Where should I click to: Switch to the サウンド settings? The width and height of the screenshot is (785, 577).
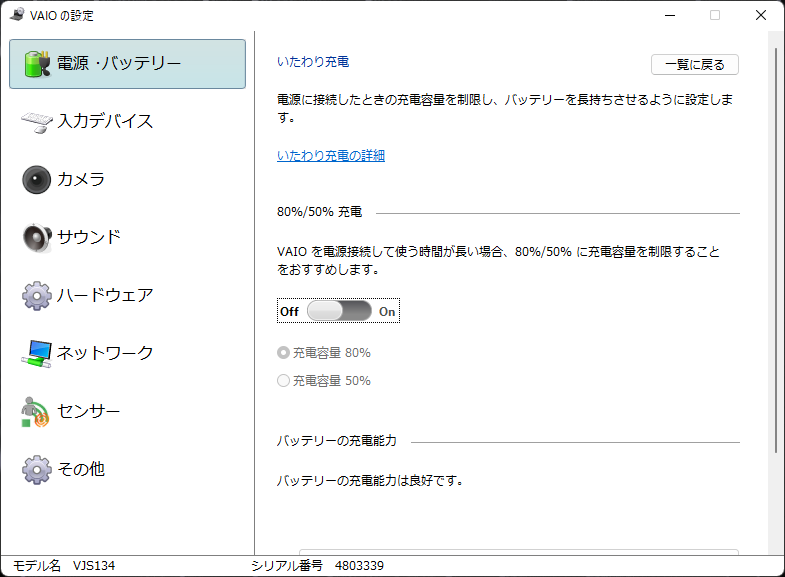127,238
